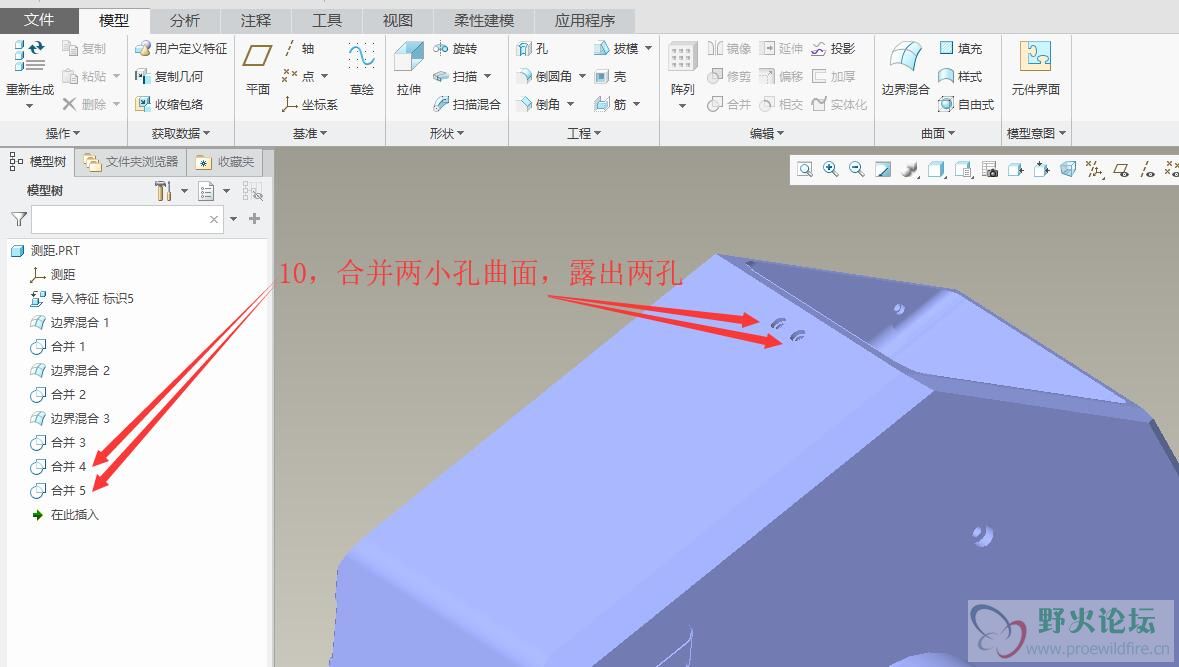The image size is (1179, 667).
Task: Select the Axis (轴) tool
Action: click(299, 49)
